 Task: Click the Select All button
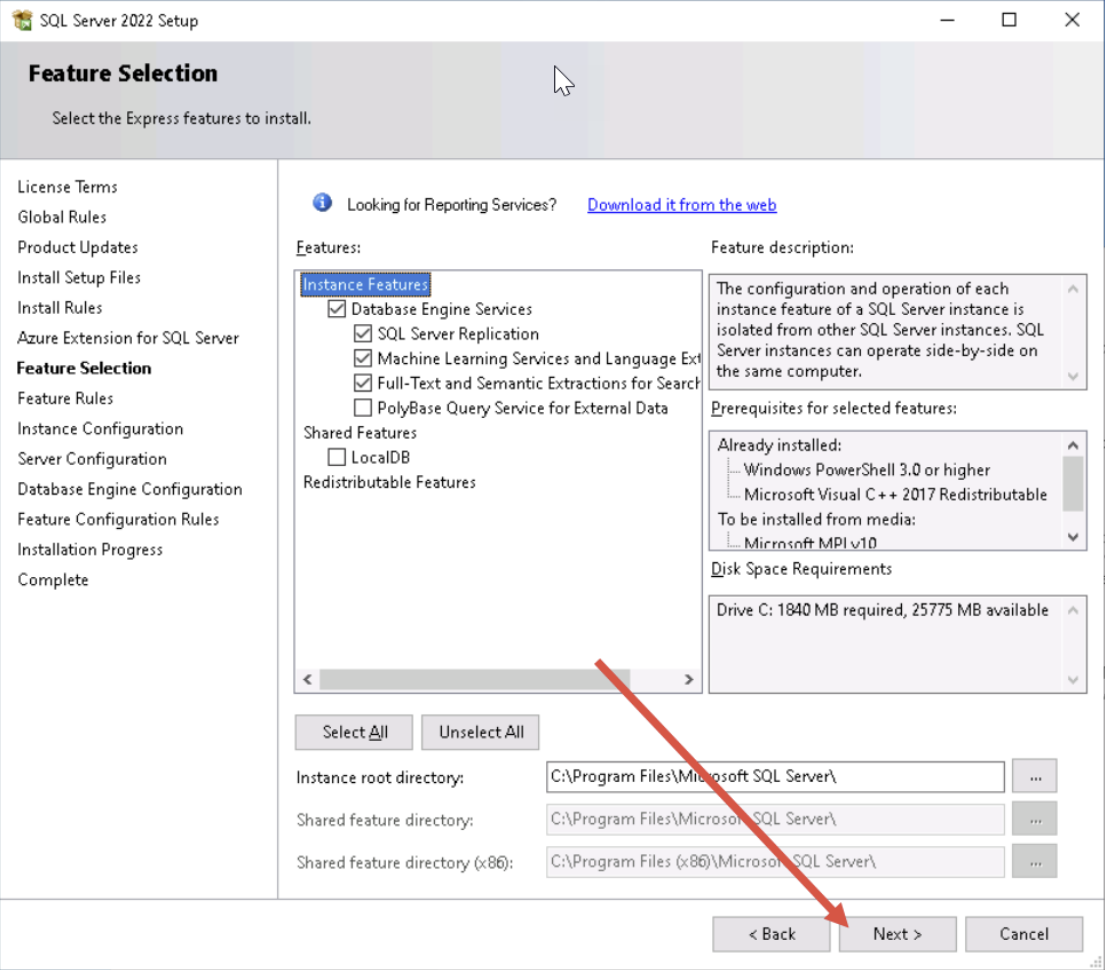coord(354,732)
